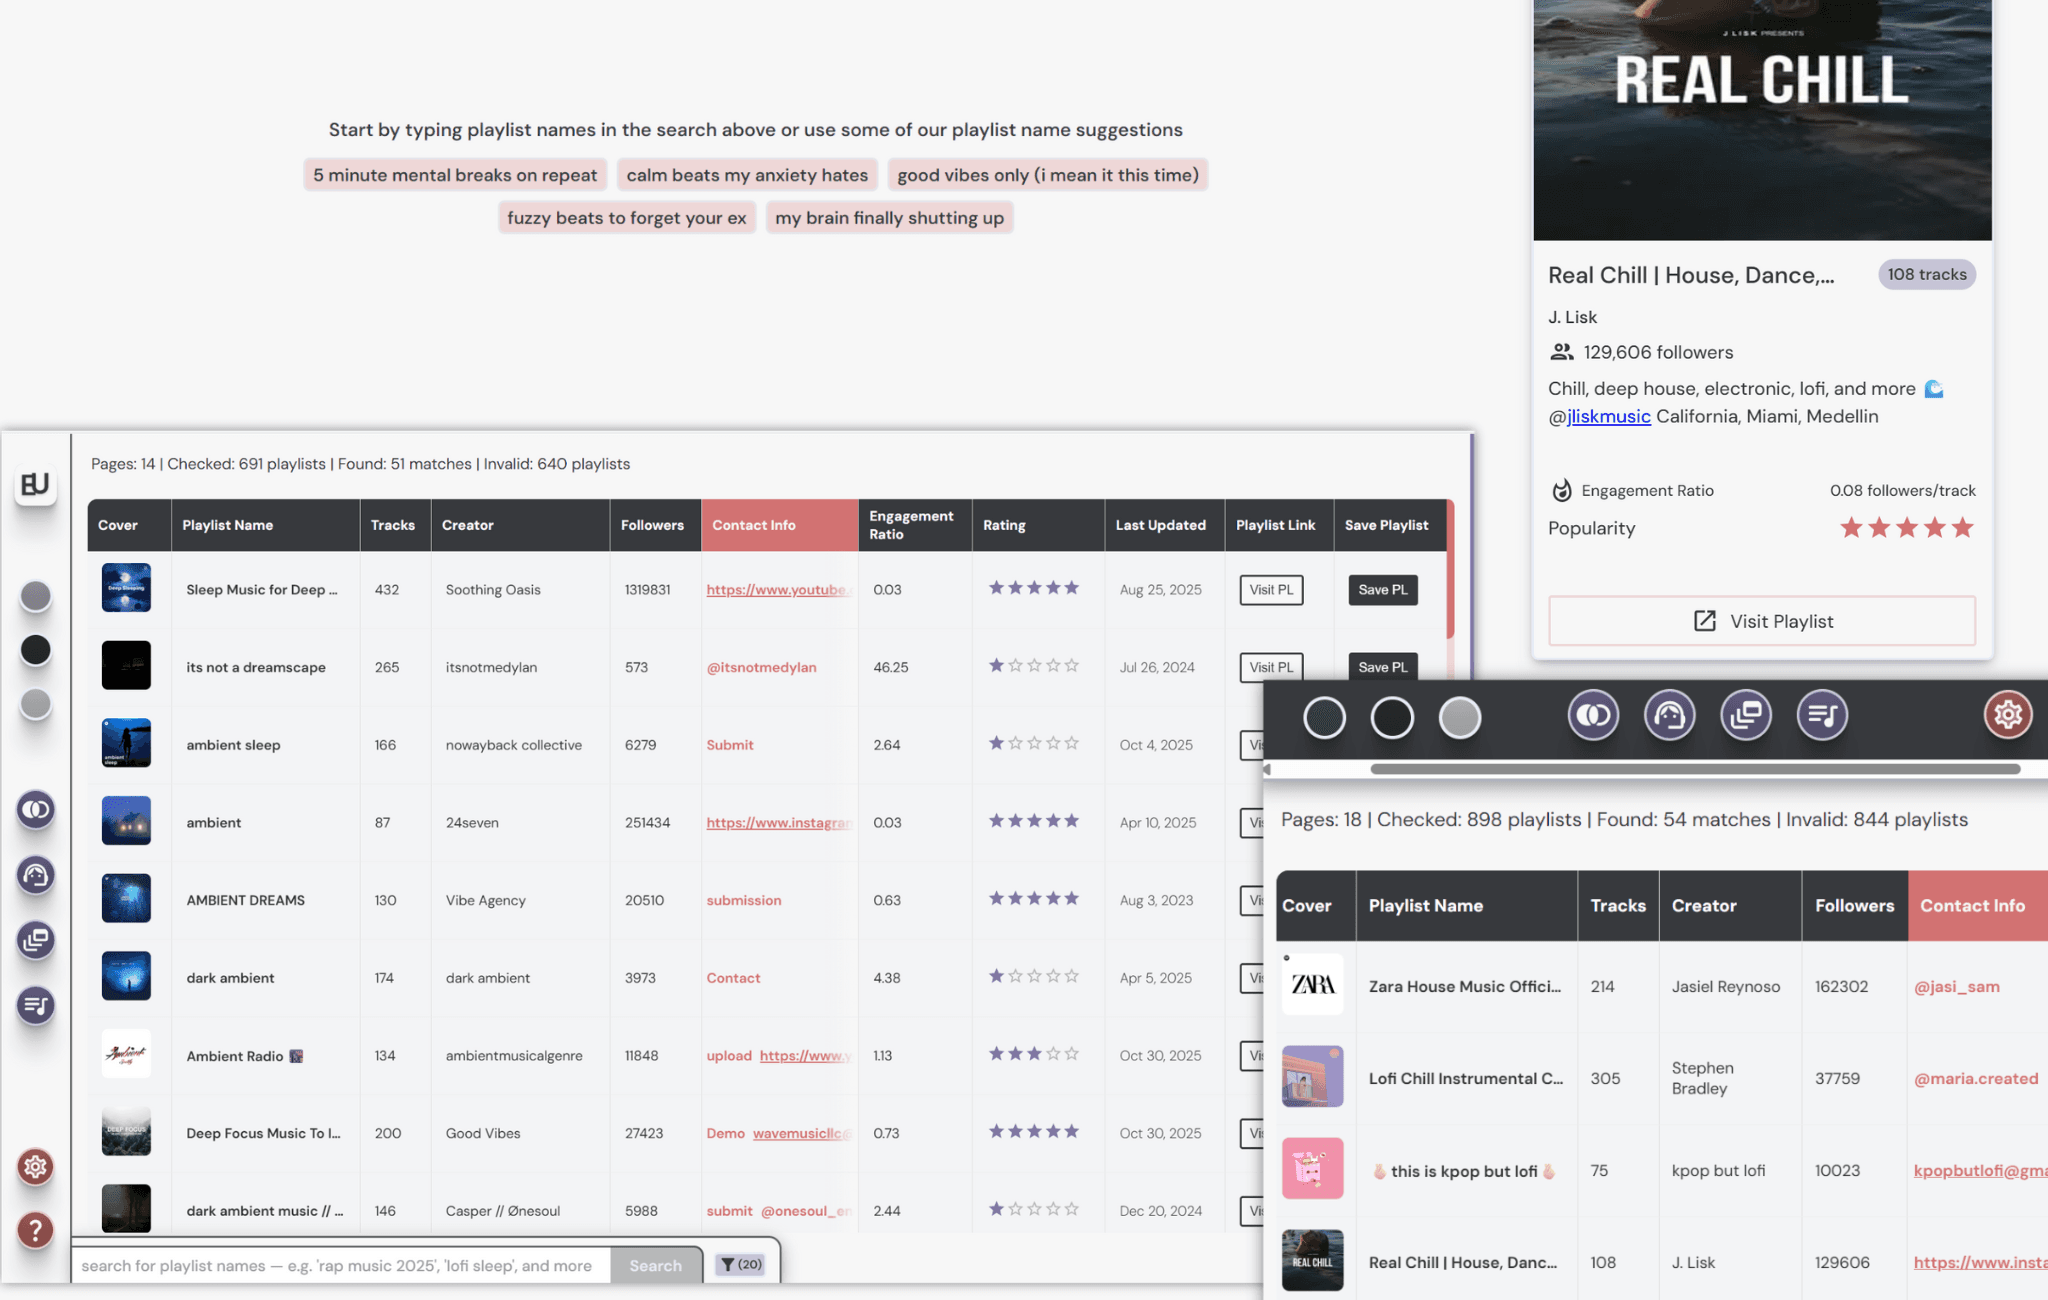Click the headphones icon in dark top toolbar
Screen dimensions: 2048x1300
click(1669, 715)
